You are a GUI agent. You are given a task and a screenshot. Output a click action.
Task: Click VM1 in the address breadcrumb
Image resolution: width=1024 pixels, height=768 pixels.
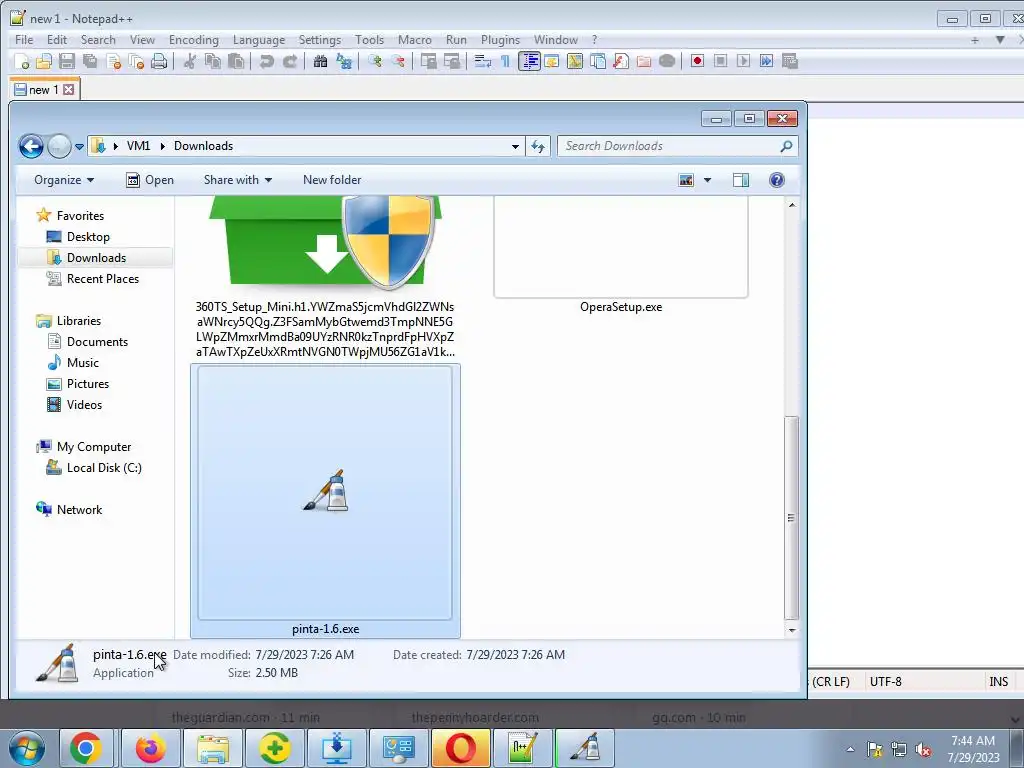[x=138, y=146]
